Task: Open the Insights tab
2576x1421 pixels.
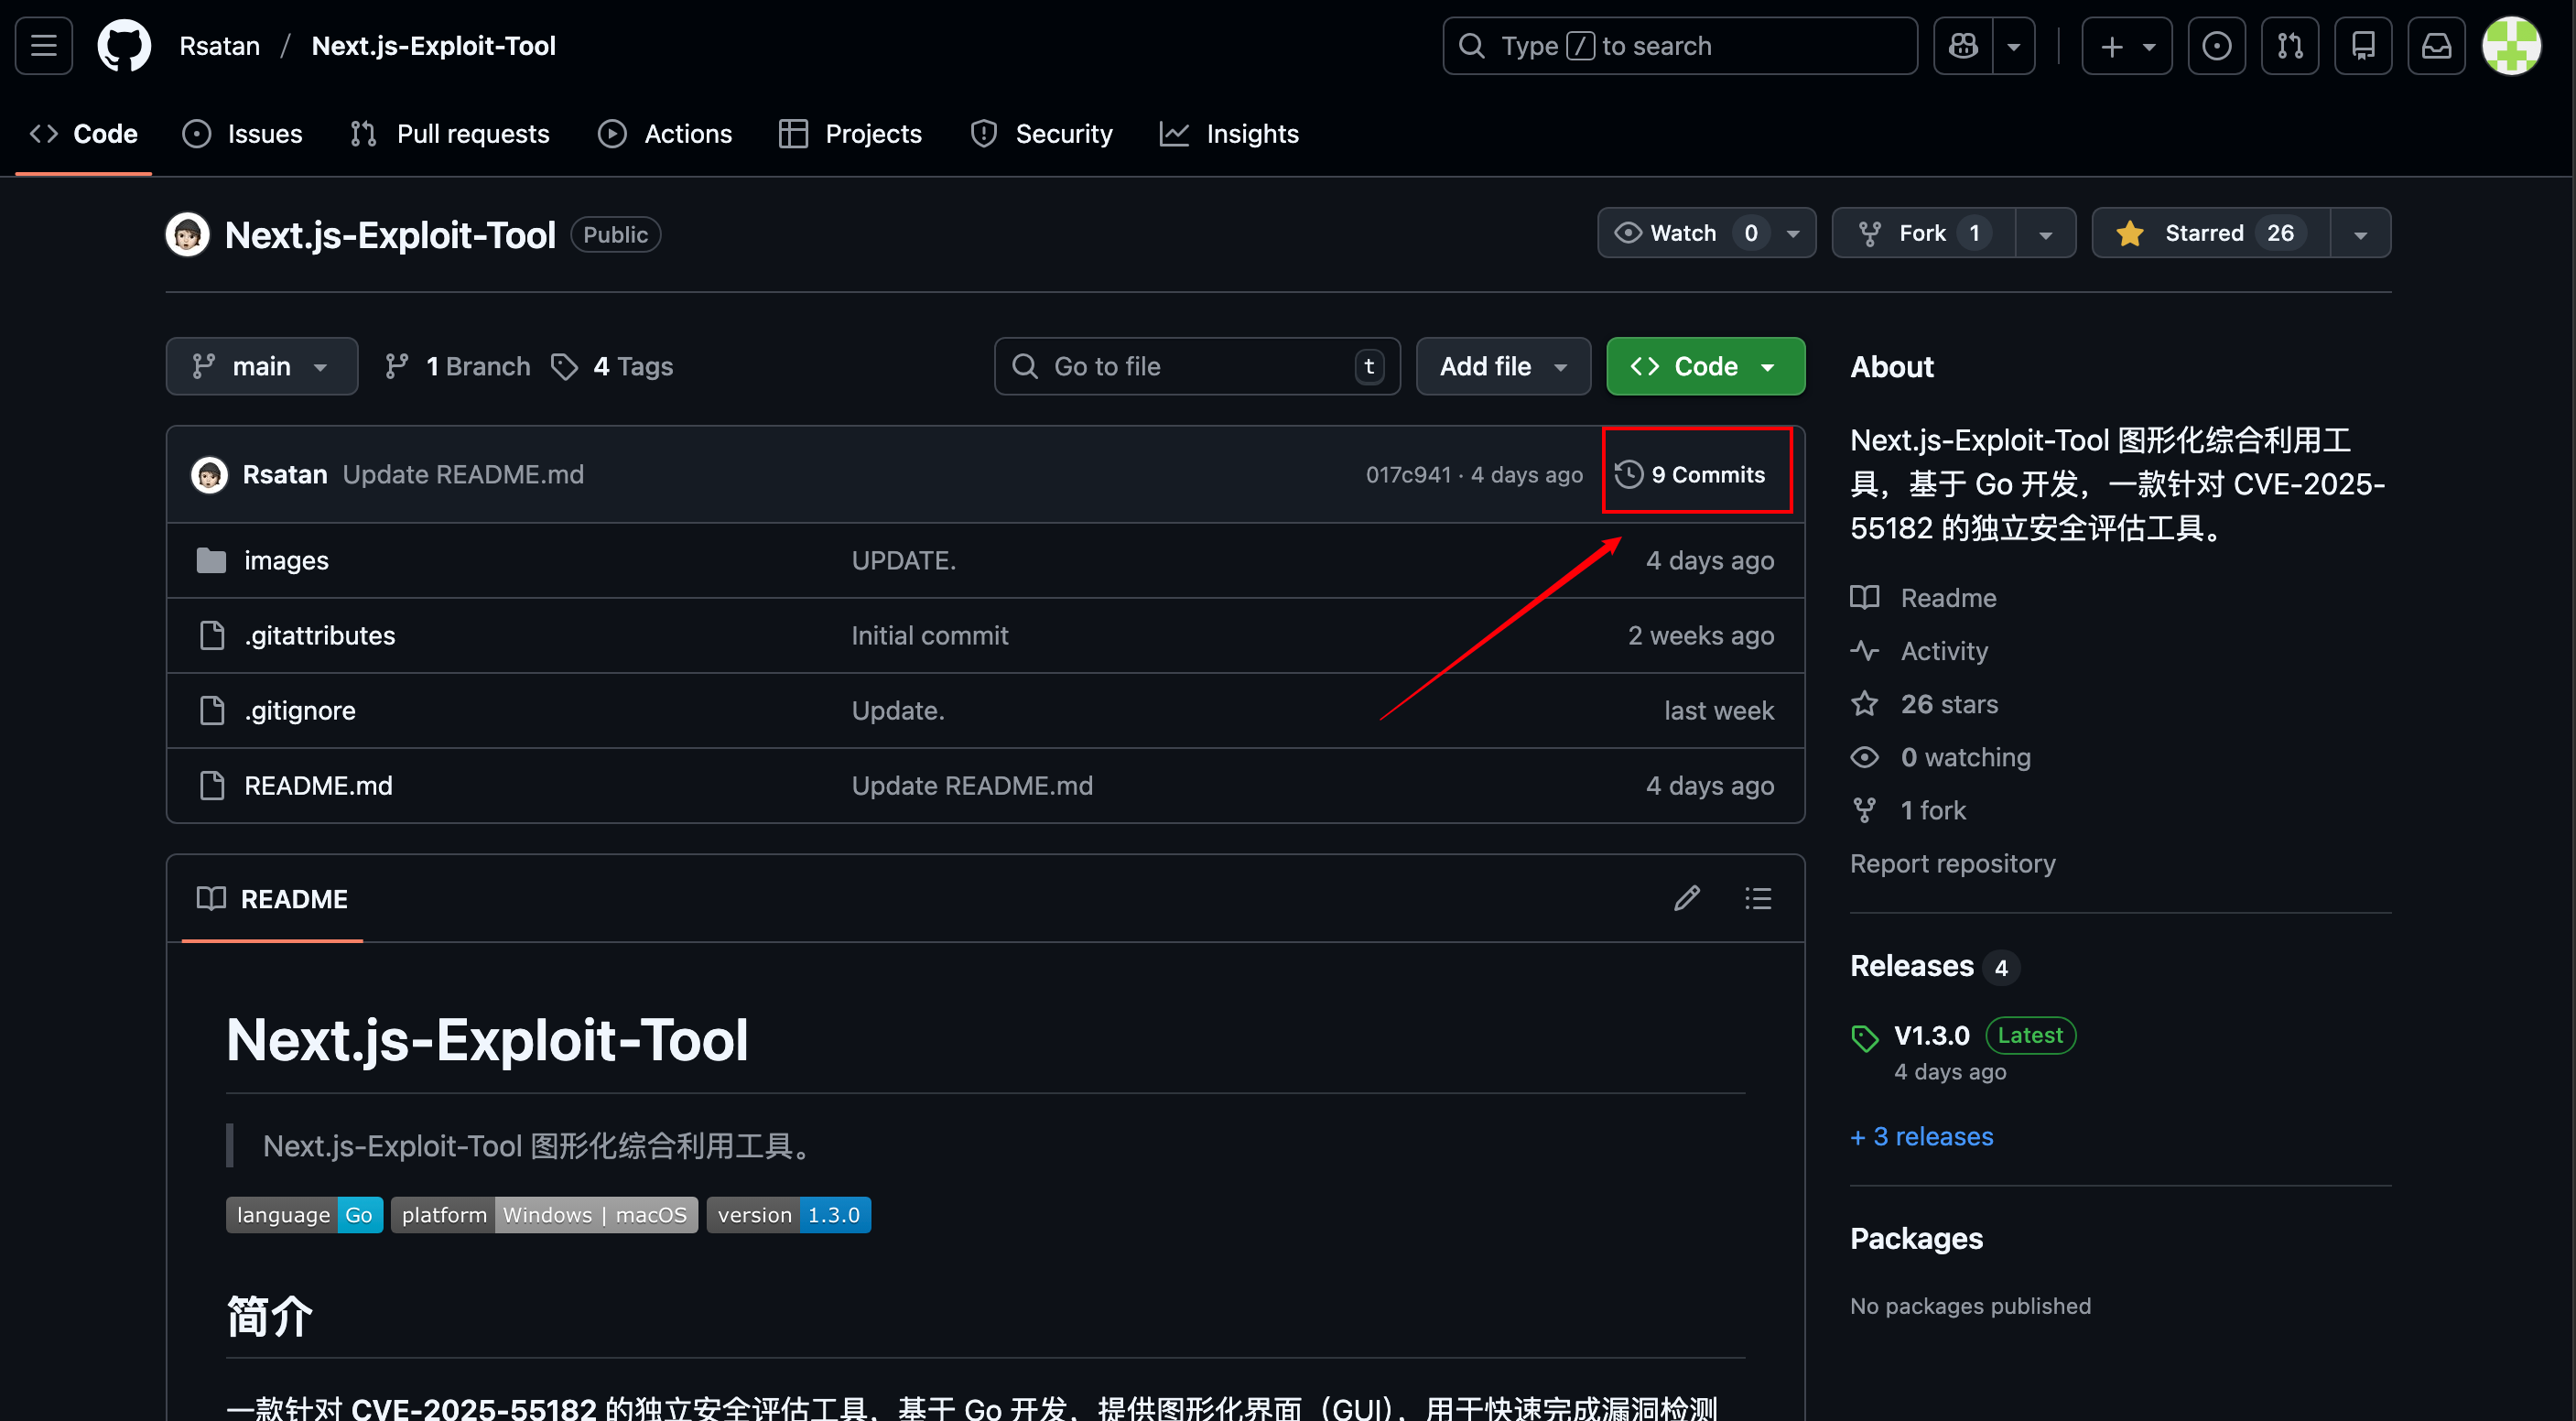Action: tap(1229, 134)
